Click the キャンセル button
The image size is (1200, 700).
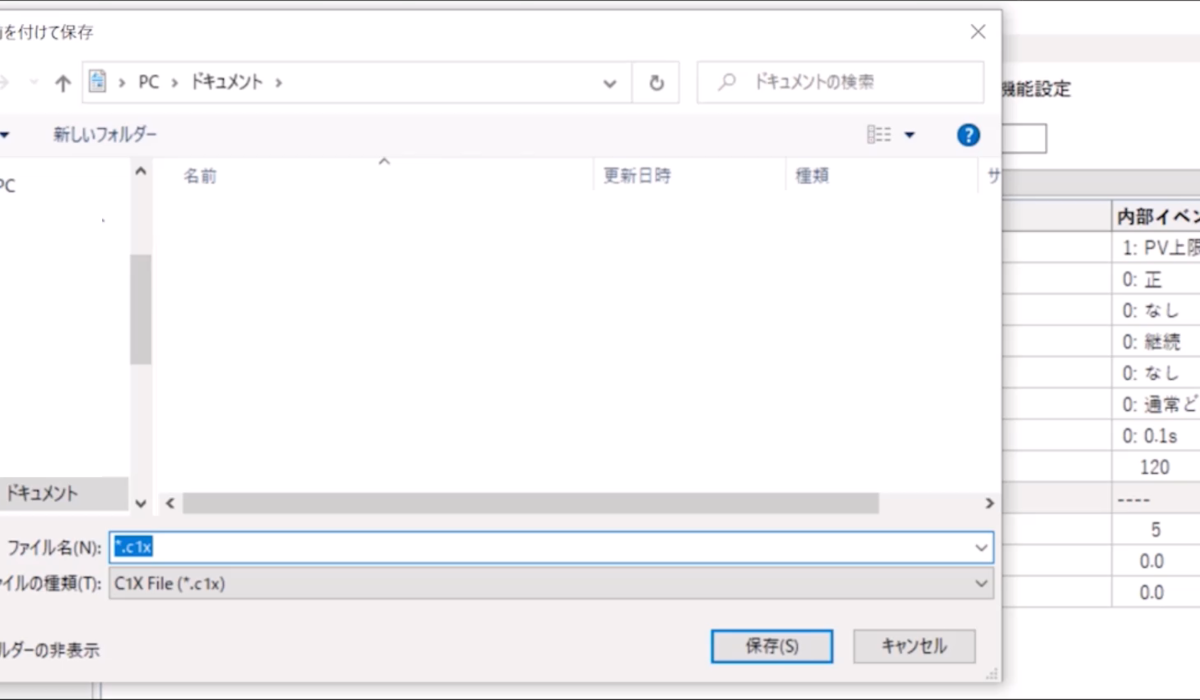tap(914, 646)
